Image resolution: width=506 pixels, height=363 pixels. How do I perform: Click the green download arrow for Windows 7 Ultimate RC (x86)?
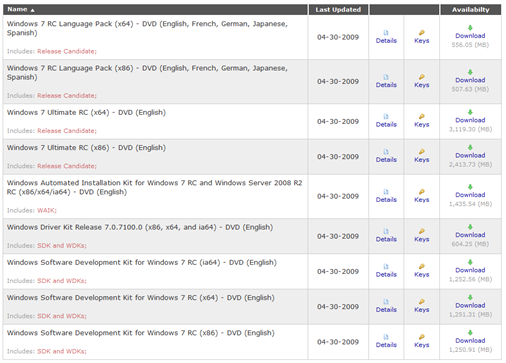click(x=470, y=147)
